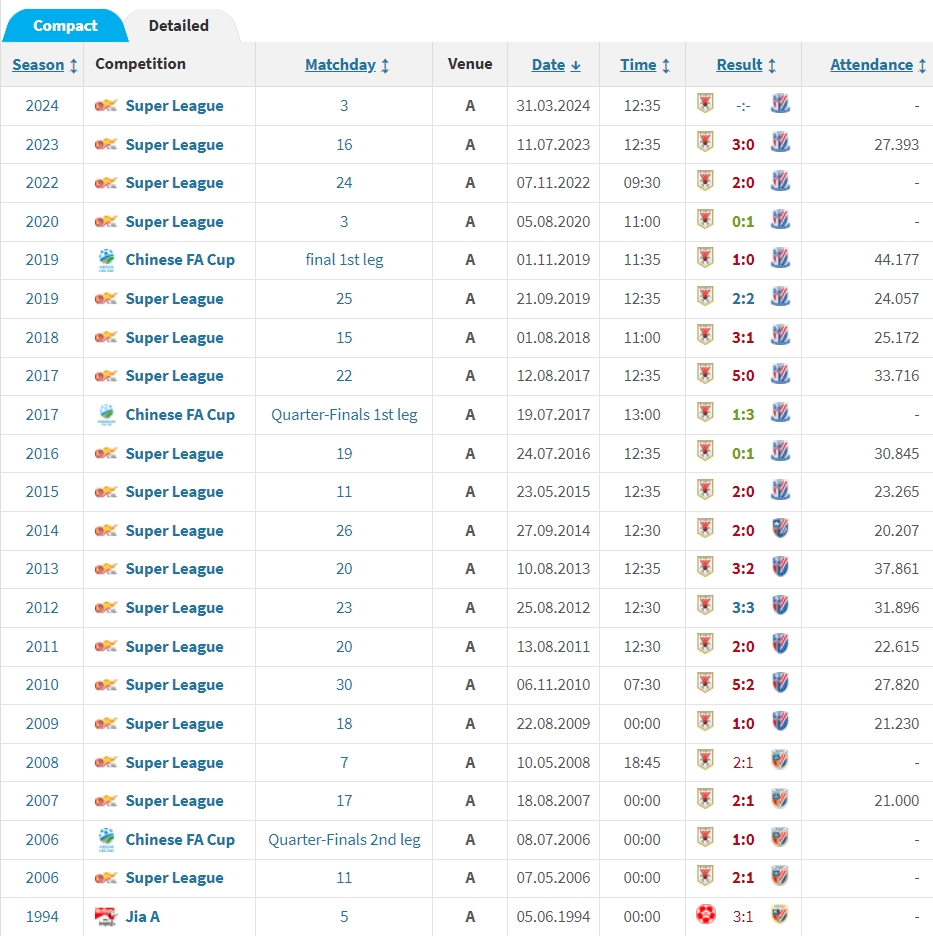Viewport: 933px width, 936px height.
Task: Click the 2010 season link
Action: [42, 685]
